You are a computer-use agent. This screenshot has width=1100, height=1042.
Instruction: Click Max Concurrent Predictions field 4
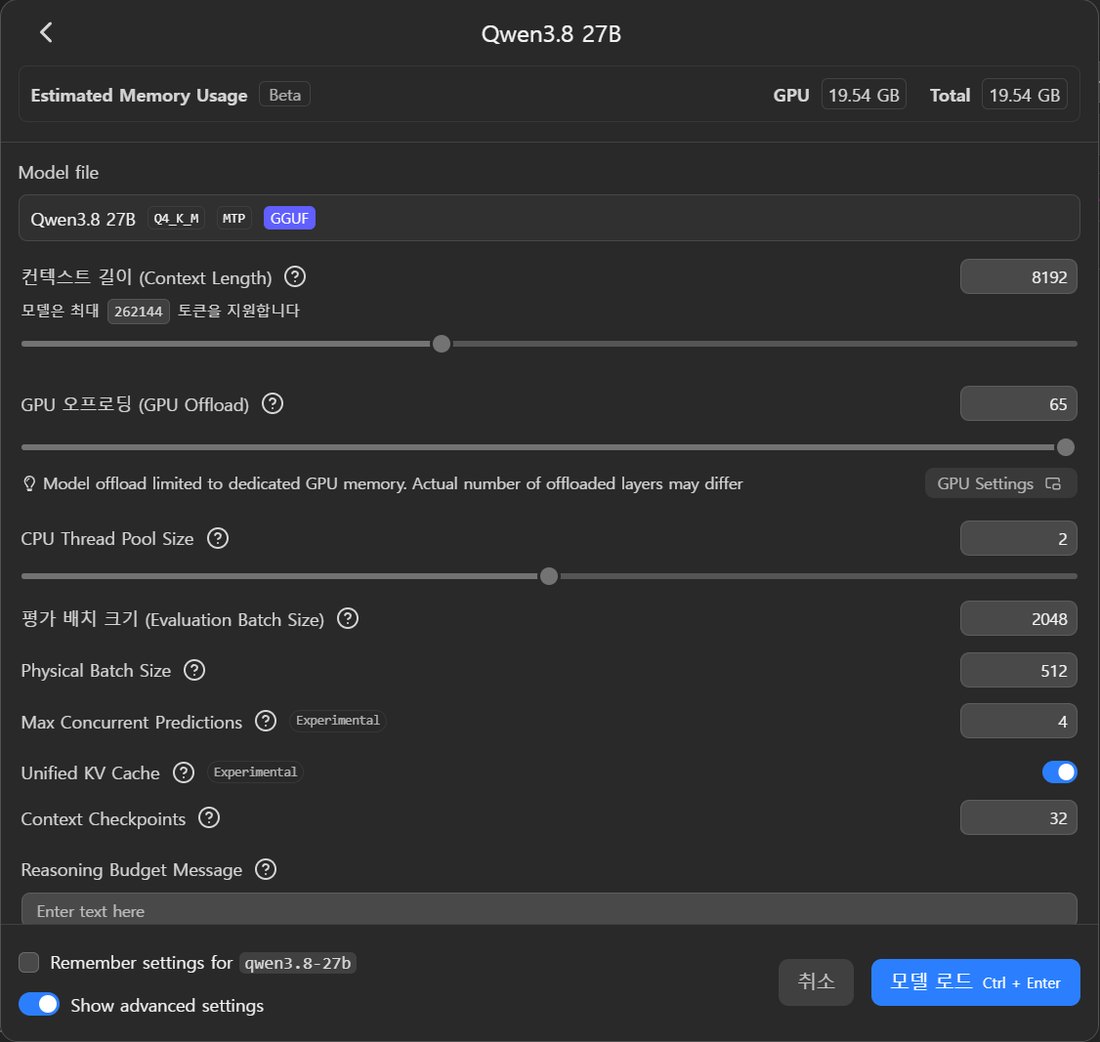[x=1018, y=721]
